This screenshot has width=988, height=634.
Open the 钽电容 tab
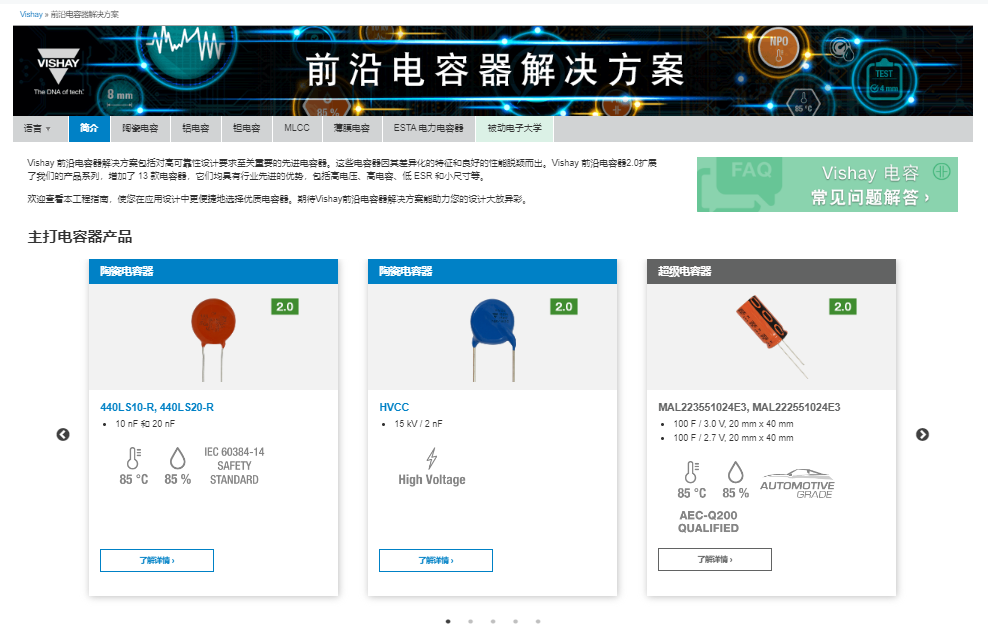pyautogui.click(x=246, y=129)
